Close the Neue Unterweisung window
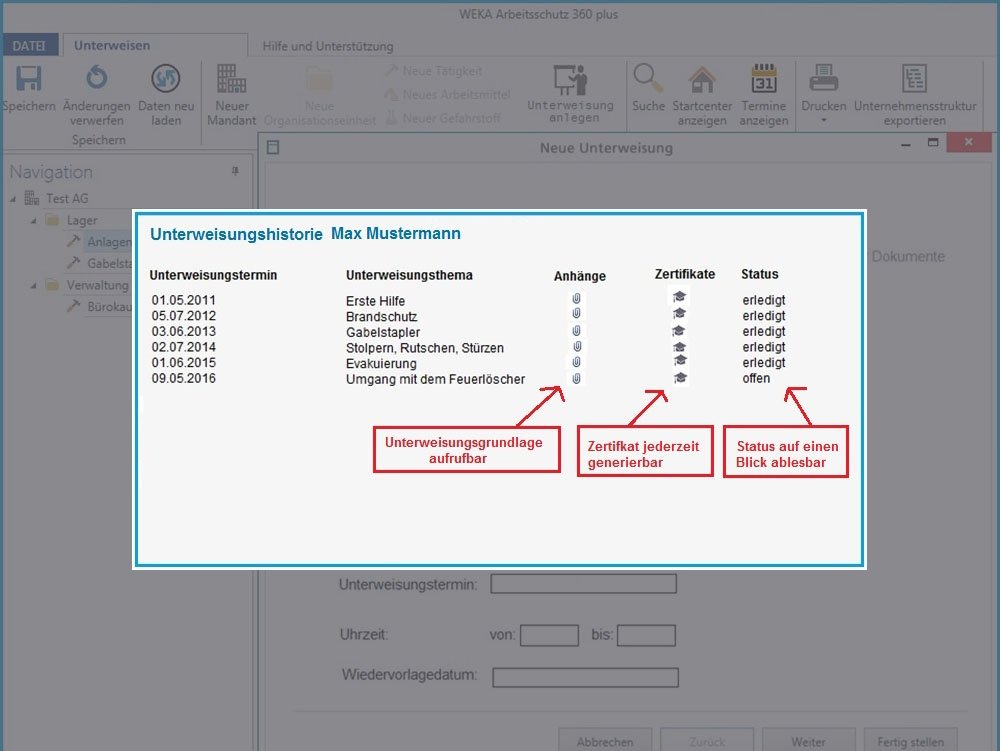Image resolution: width=1000 pixels, height=751 pixels. (969, 142)
